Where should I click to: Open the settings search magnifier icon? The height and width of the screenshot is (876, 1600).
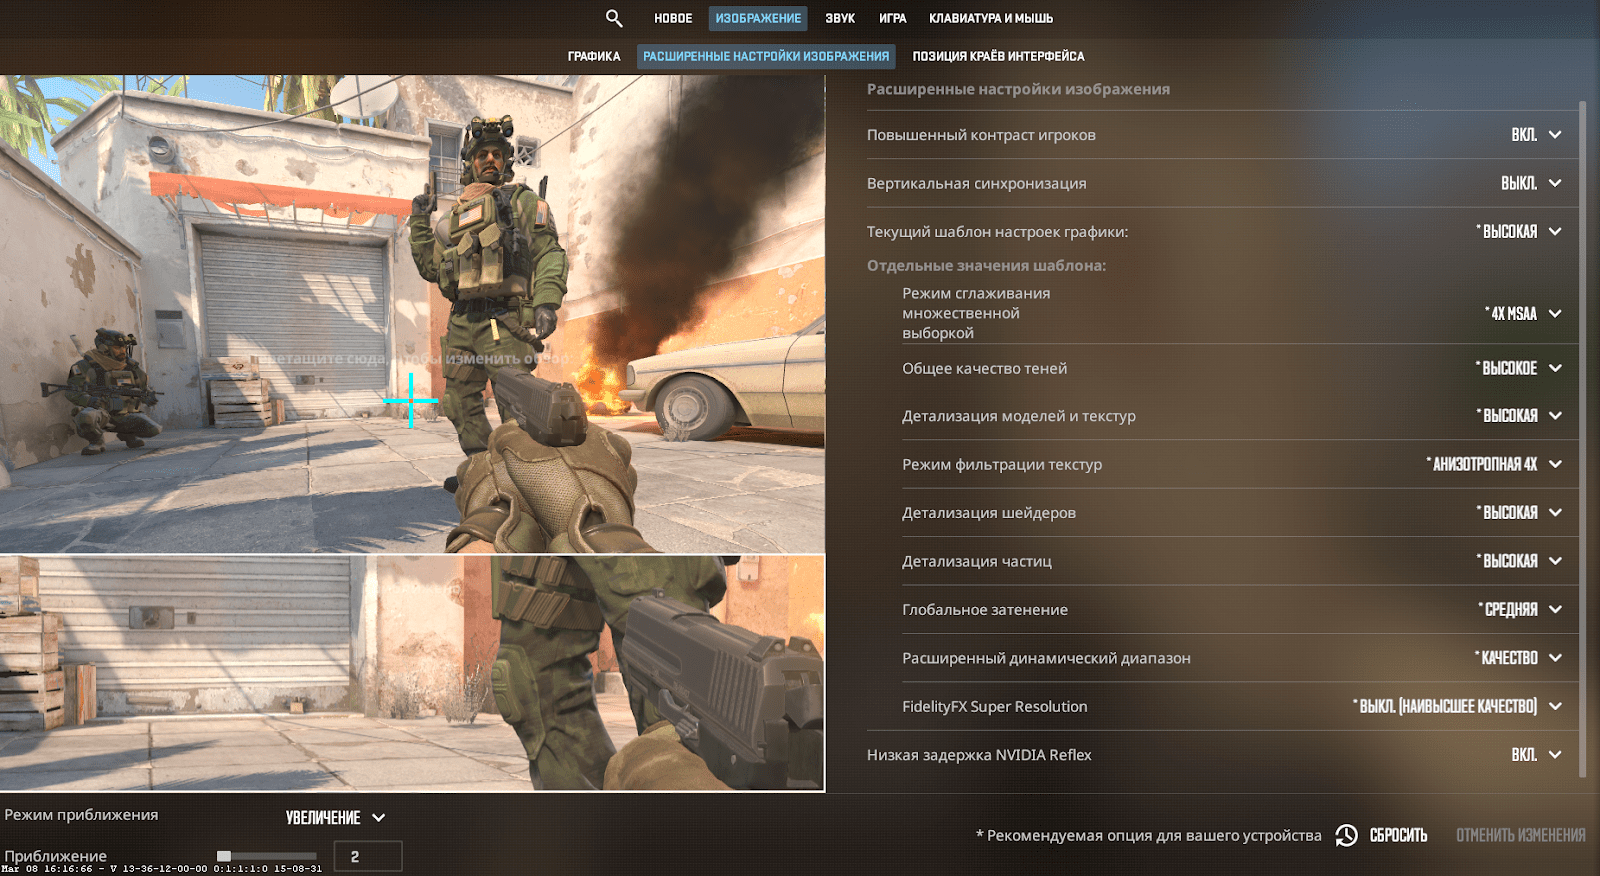coord(614,18)
